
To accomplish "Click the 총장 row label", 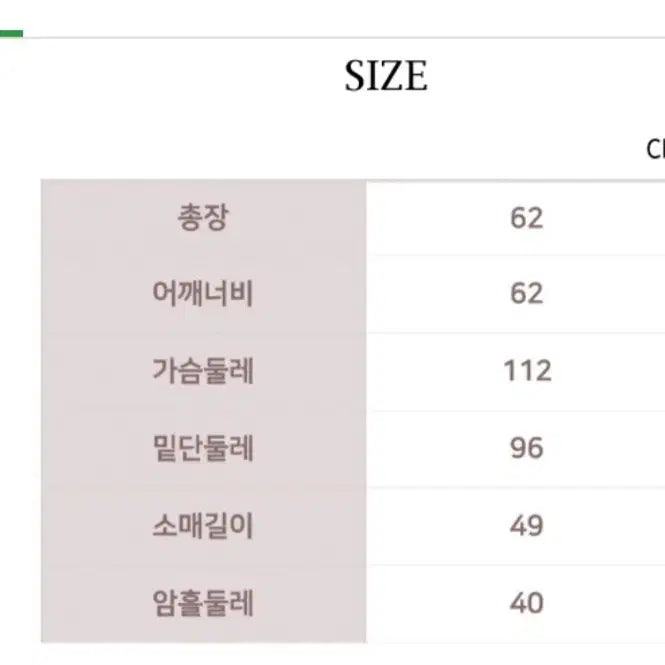I will pos(203,217).
